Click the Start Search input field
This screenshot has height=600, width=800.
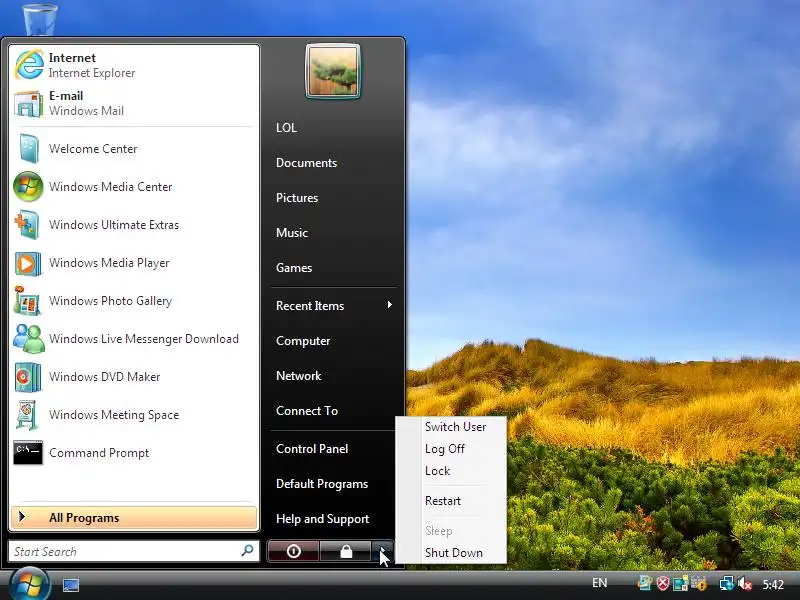coord(134,551)
